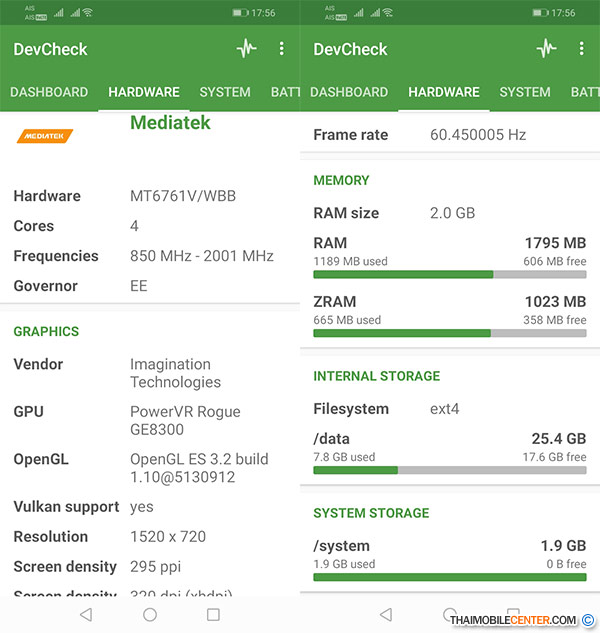Tap the Vulkan support value yes

142,507
